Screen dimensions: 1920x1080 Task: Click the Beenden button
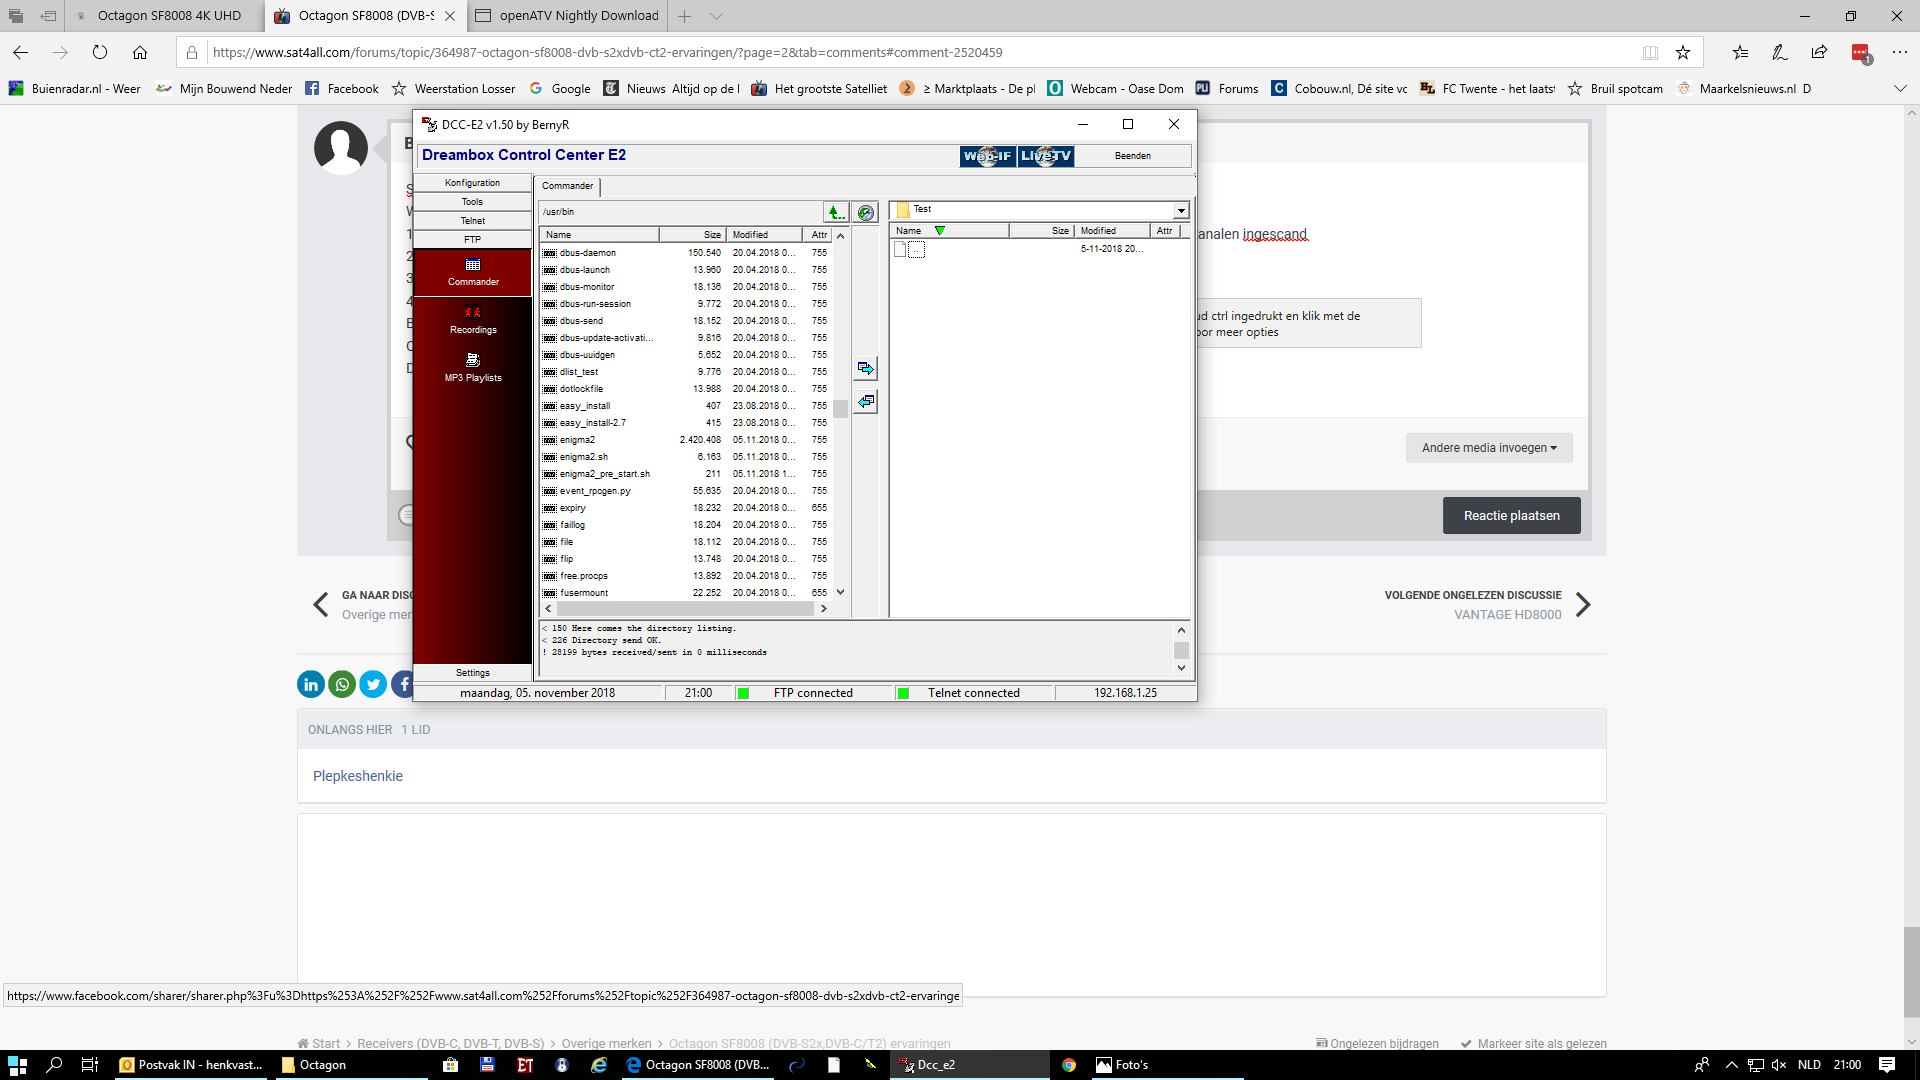1133,156
